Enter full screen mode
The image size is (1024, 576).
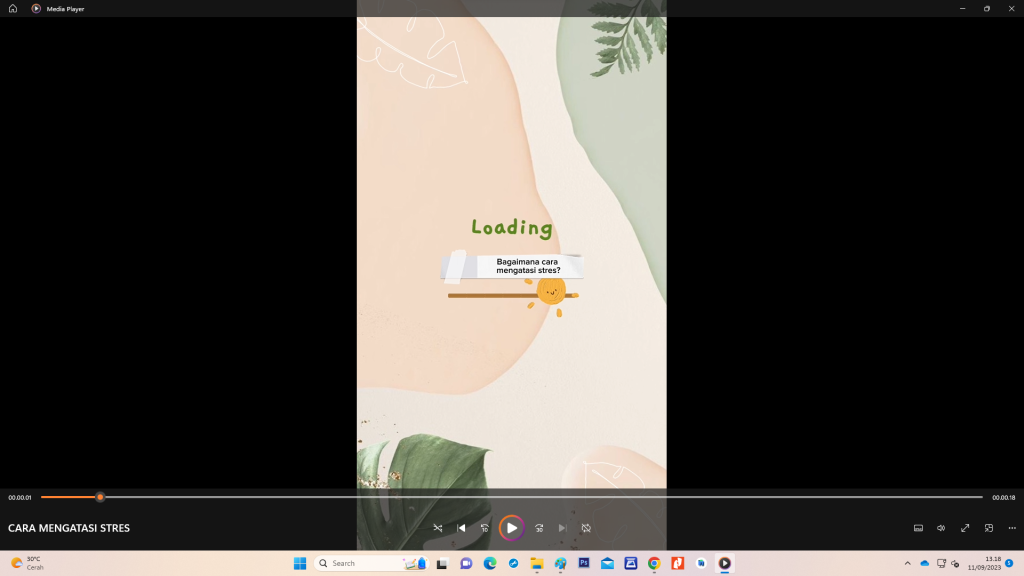click(x=965, y=528)
